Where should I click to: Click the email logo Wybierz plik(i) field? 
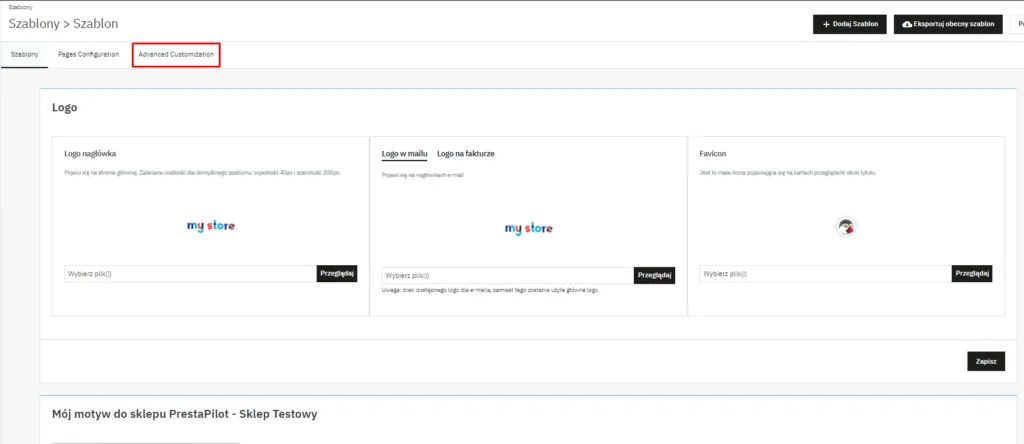[507, 275]
